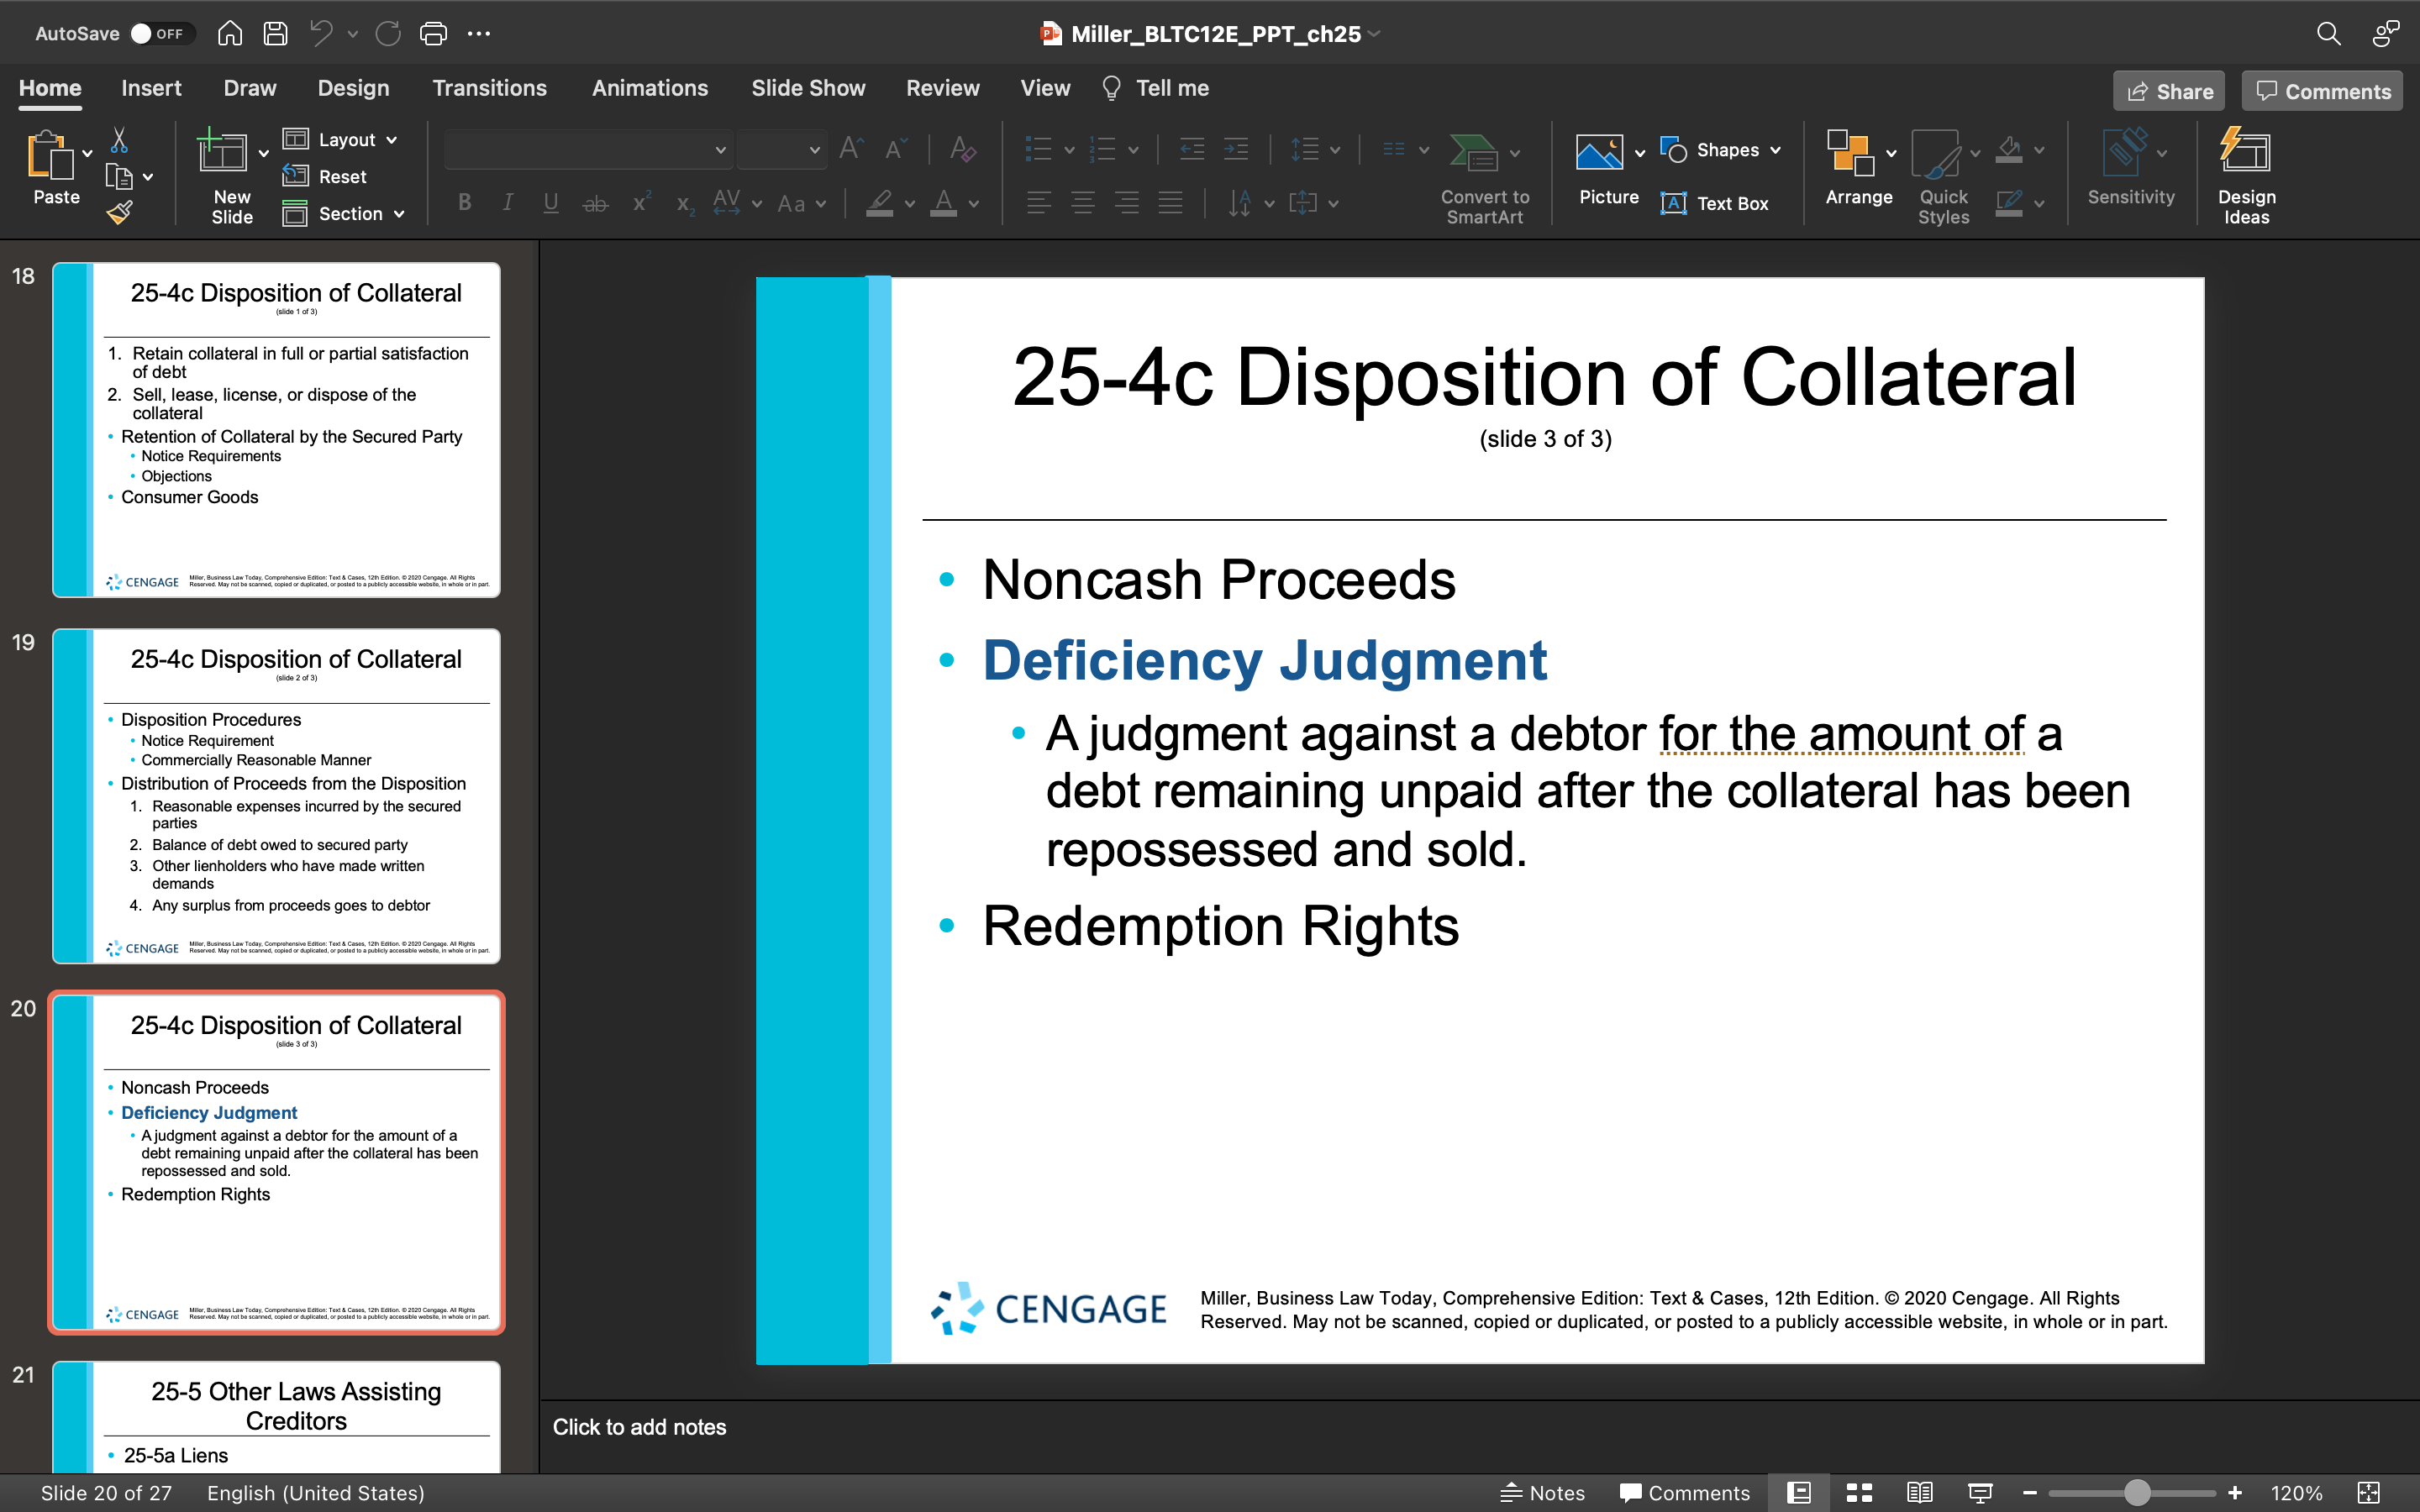
Task: Toggle Strikethrough formatting
Action: coord(595,203)
